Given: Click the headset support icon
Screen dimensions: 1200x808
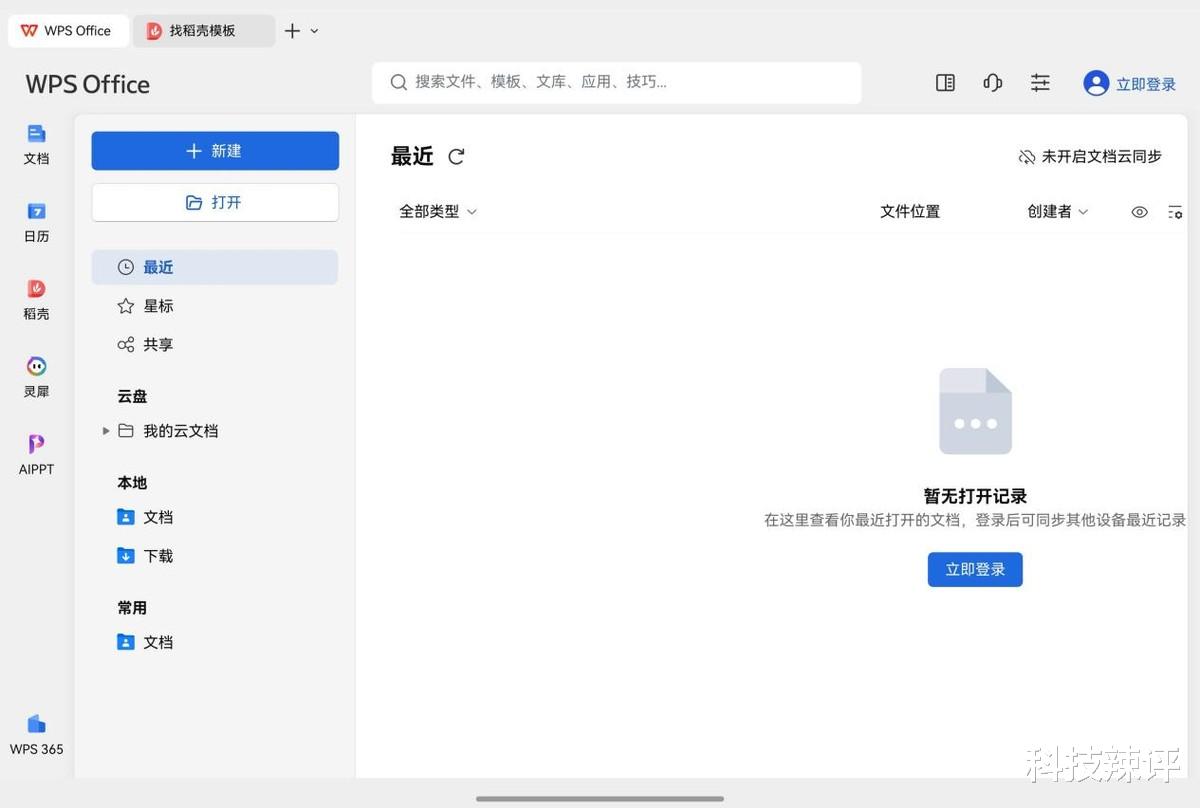Looking at the screenshot, I should point(993,83).
